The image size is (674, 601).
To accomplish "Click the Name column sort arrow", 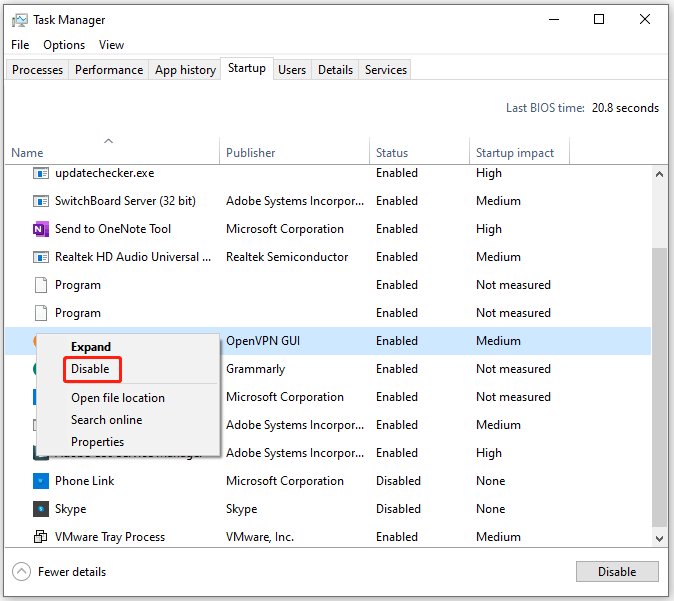I will click(x=108, y=141).
